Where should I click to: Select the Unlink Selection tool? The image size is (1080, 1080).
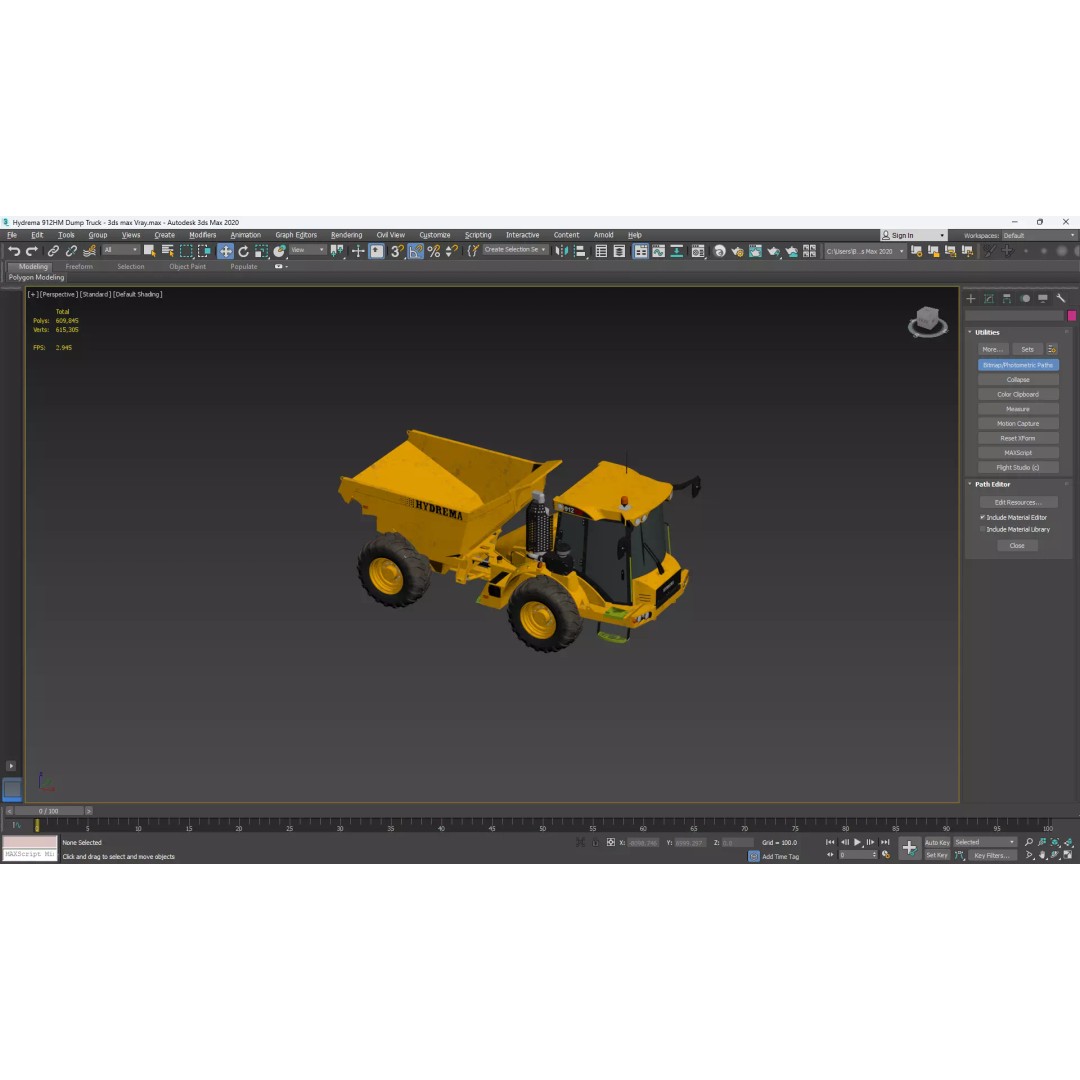point(71,251)
